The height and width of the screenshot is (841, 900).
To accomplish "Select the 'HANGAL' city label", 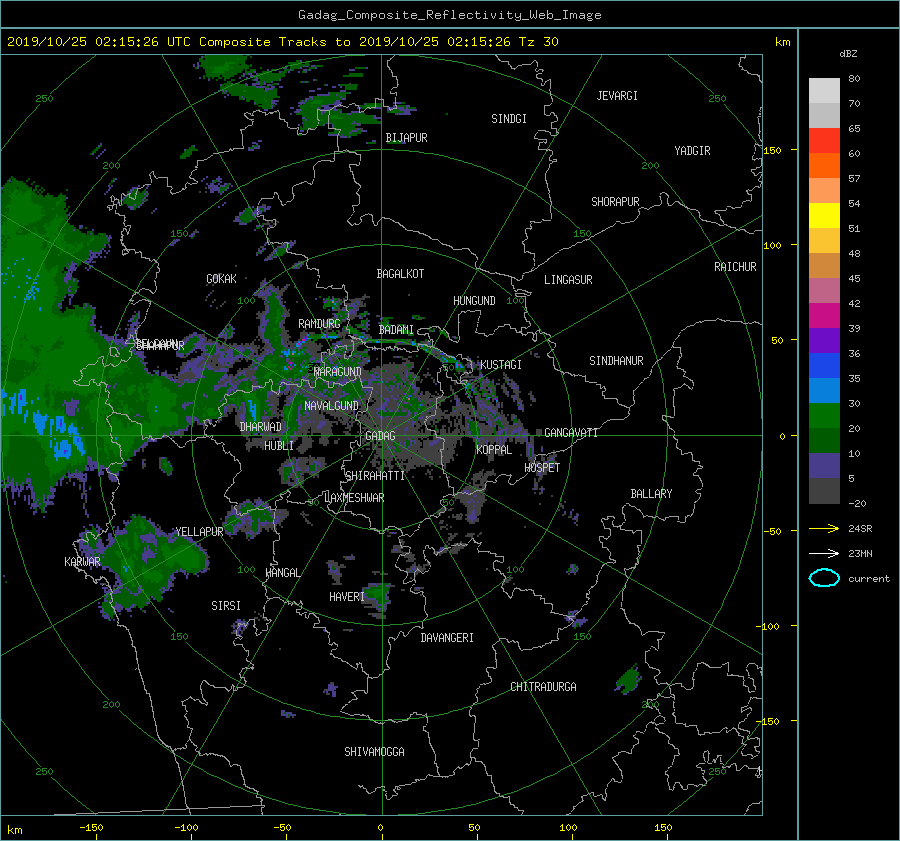I will [283, 573].
